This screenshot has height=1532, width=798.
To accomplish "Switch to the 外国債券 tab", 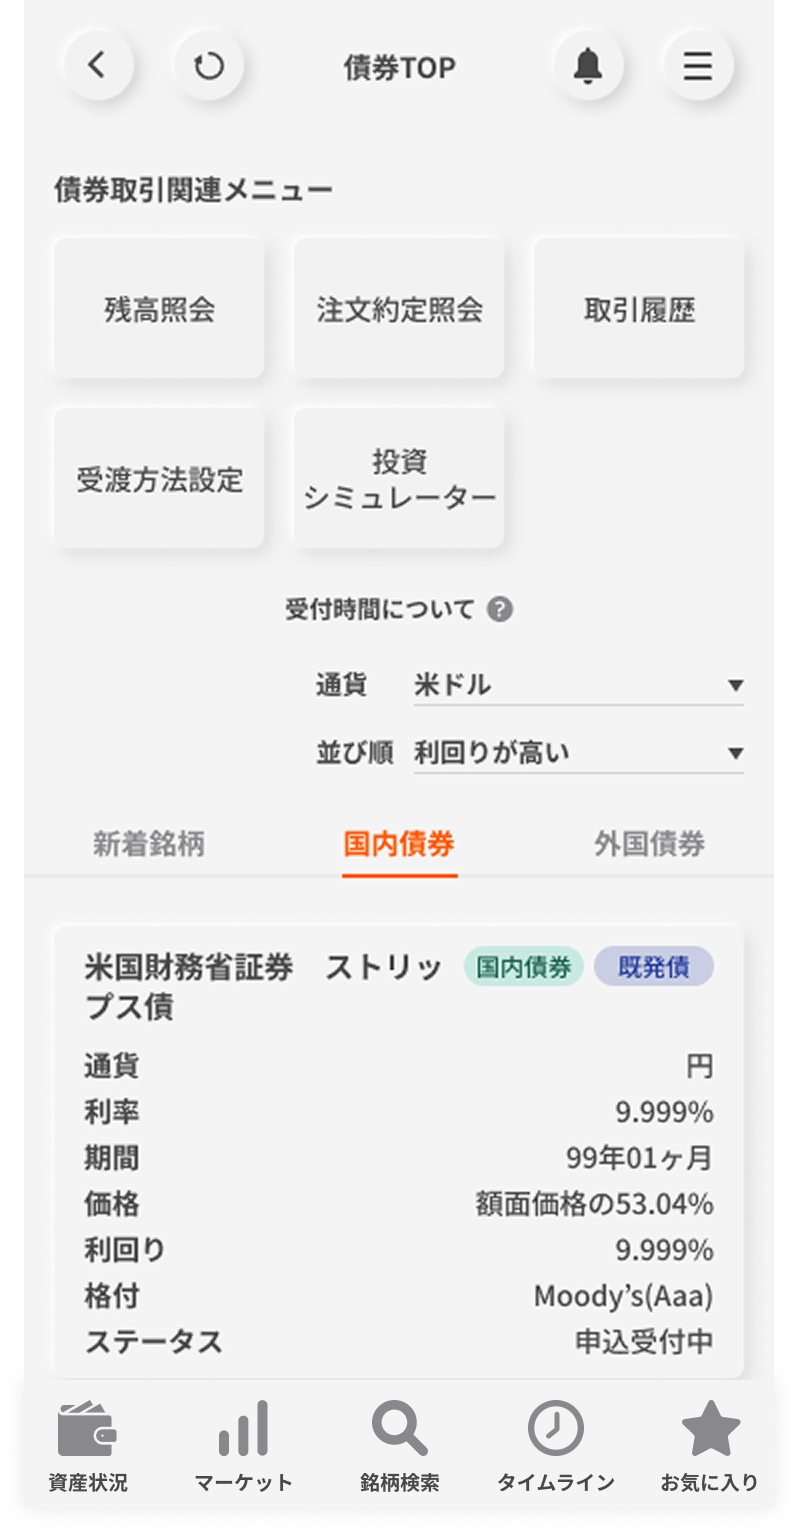I will point(649,844).
